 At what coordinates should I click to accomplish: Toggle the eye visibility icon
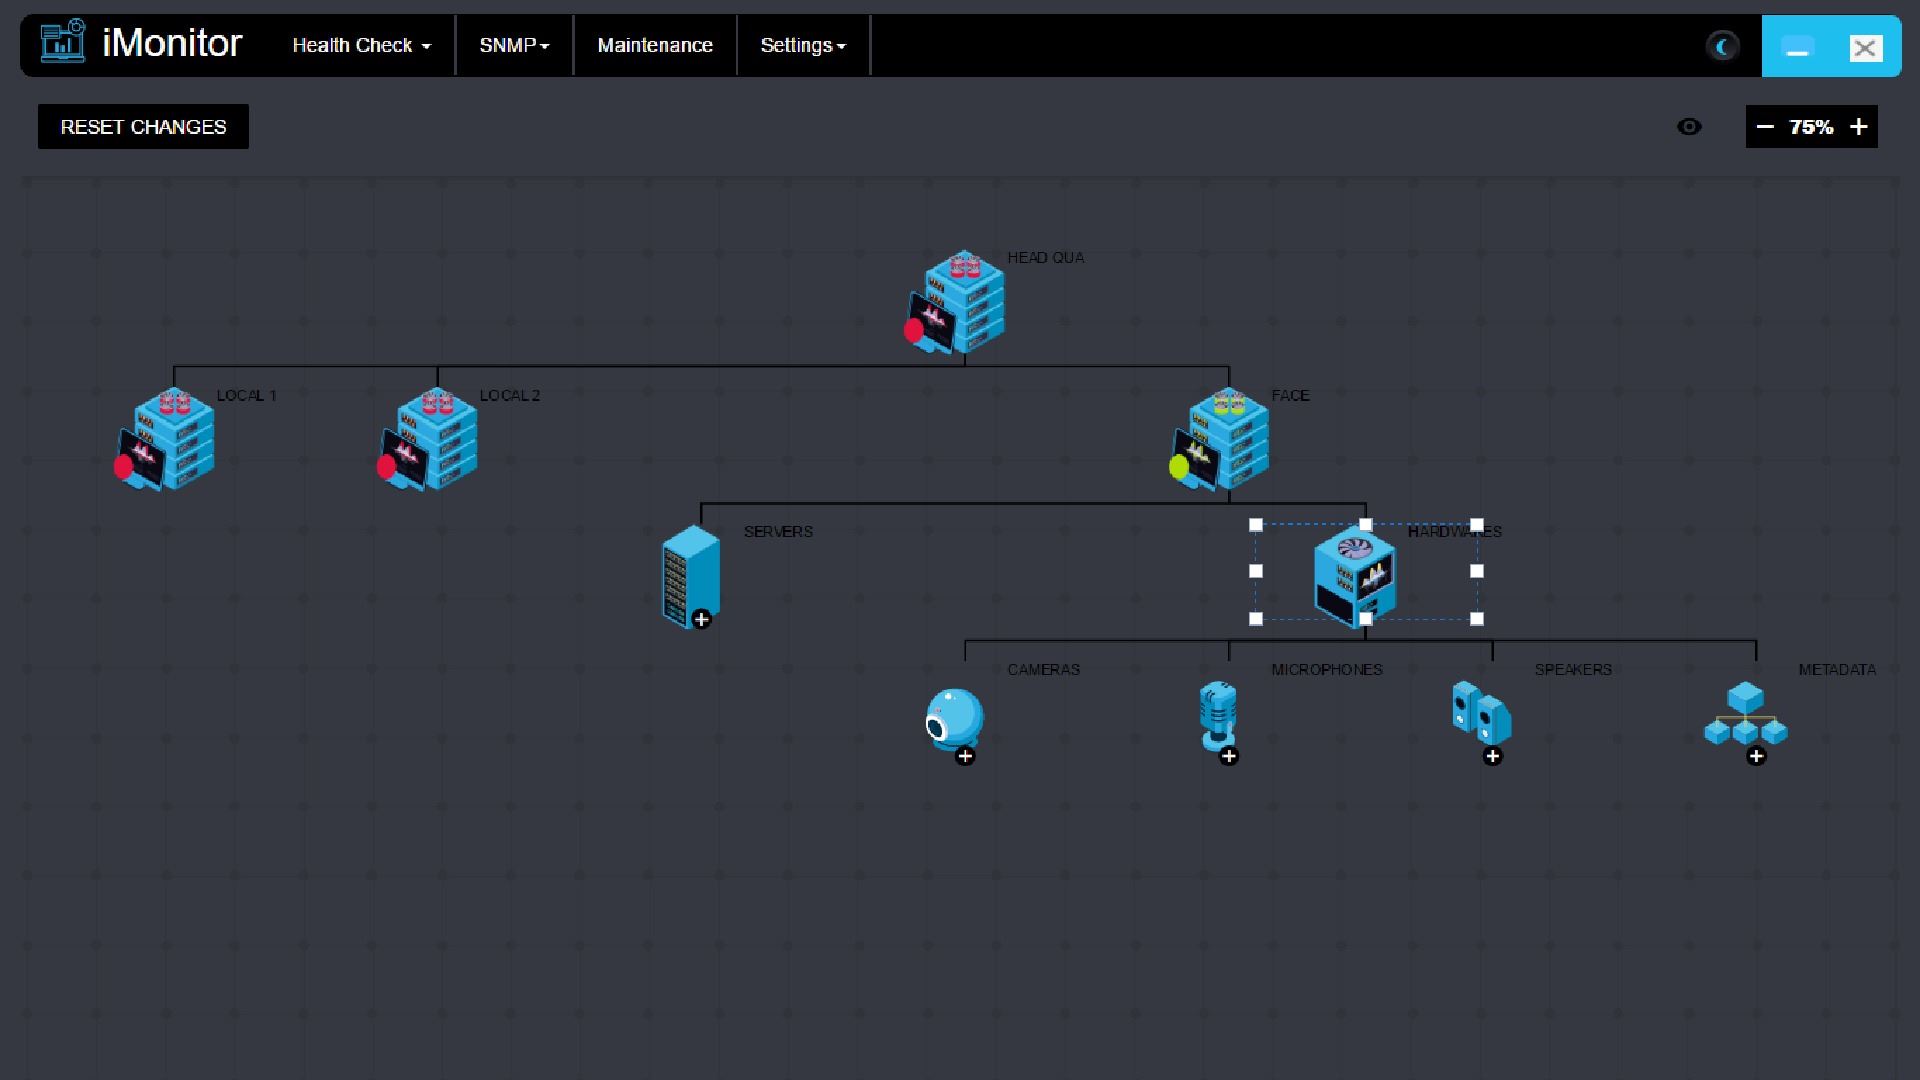pyautogui.click(x=1689, y=127)
